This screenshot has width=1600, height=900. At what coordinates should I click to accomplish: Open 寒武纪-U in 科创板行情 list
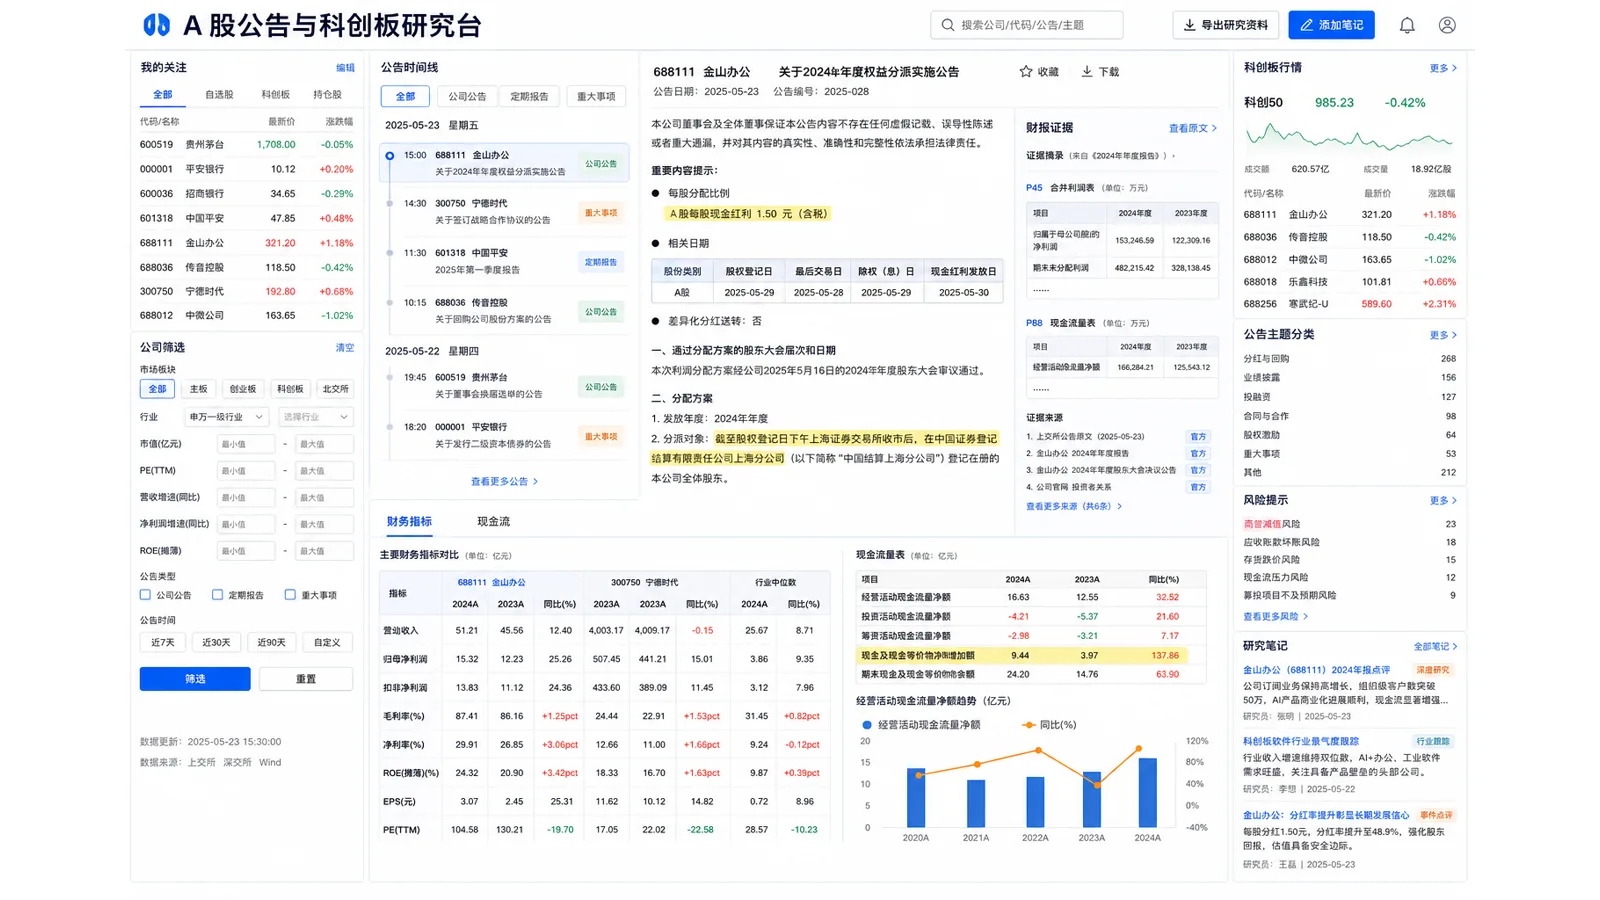tap(1350, 304)
